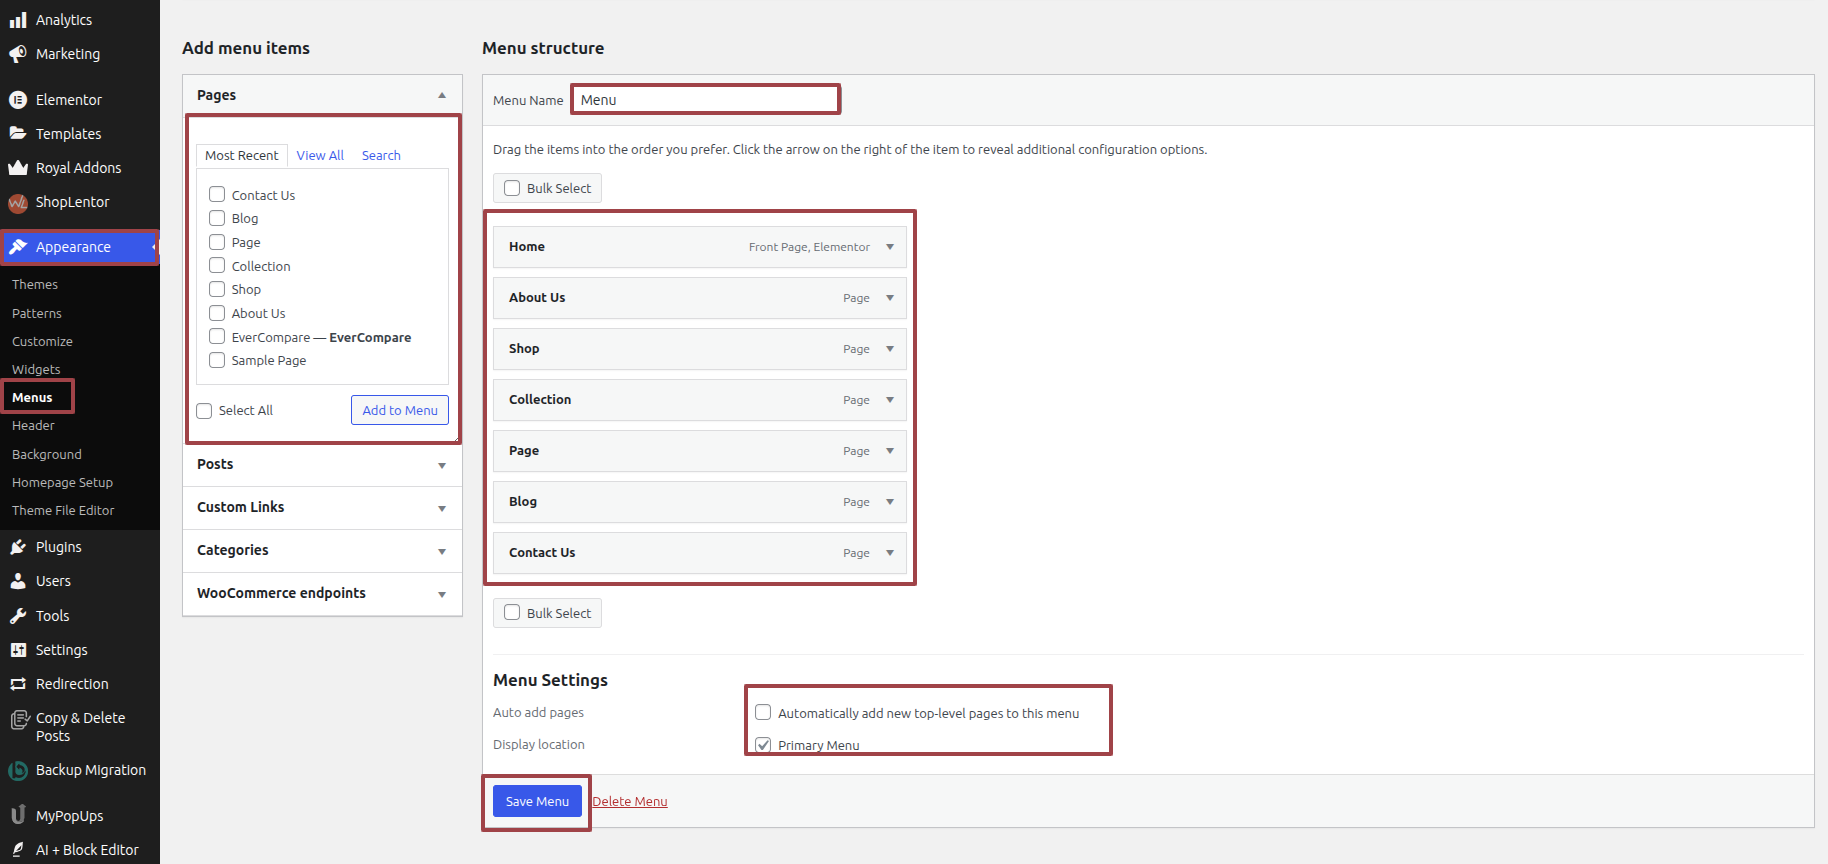1828x864 pixels.
Task: Expand the Custom Links section
Action: pyautogui.click(x=441, y=508)
